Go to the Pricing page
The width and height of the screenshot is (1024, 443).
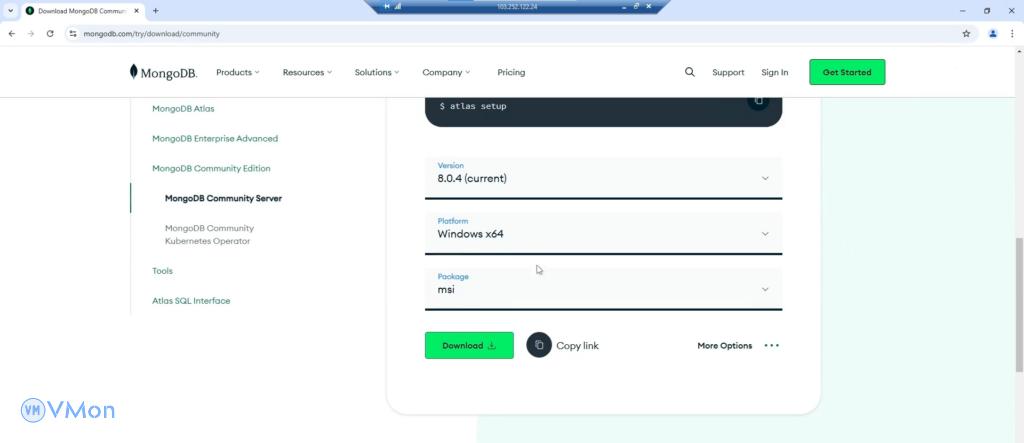click(x=511, y=72)
